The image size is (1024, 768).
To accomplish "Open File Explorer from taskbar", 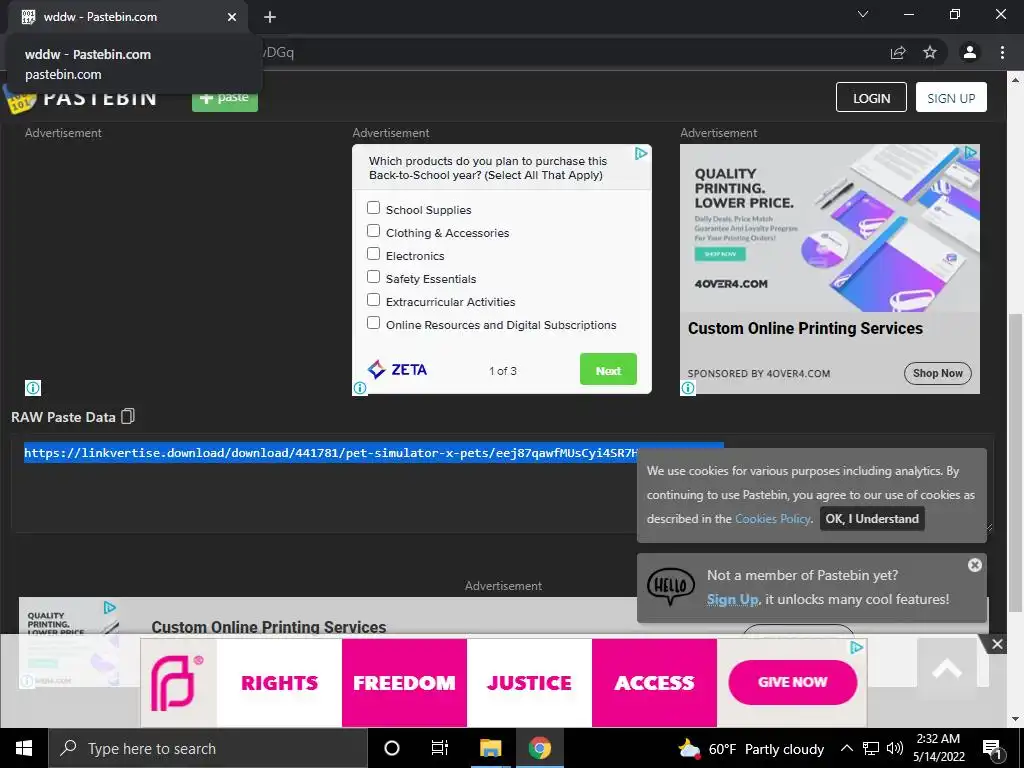I will 490,748.
